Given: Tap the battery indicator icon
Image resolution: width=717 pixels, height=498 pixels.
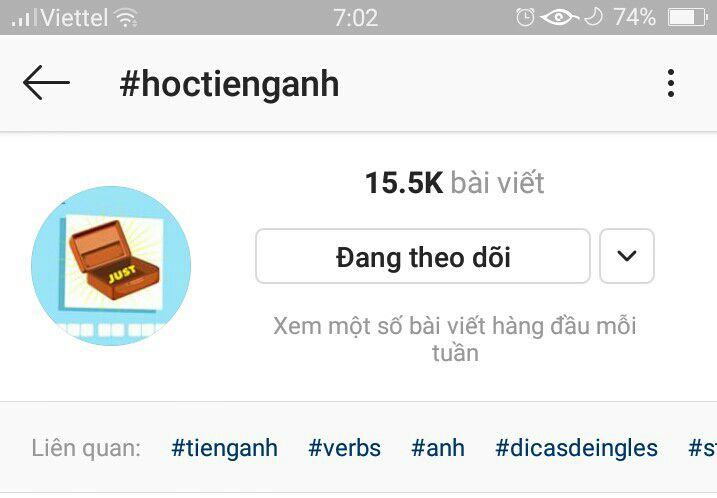Looking at the screenshot, I should pyautogui.click(x=687, y=18).
